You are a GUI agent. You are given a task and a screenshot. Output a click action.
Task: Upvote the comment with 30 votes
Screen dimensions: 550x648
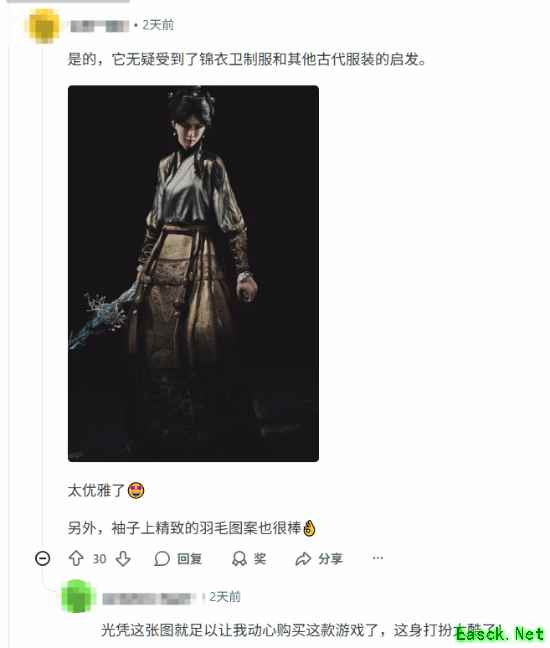click(76, 559)
